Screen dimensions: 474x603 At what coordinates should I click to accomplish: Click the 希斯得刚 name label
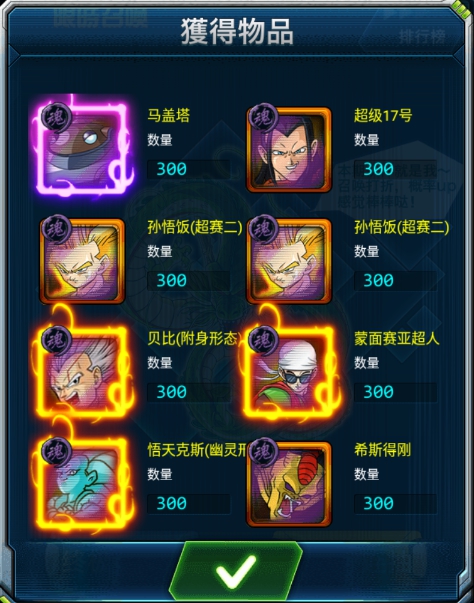click(x=383, y=450)
